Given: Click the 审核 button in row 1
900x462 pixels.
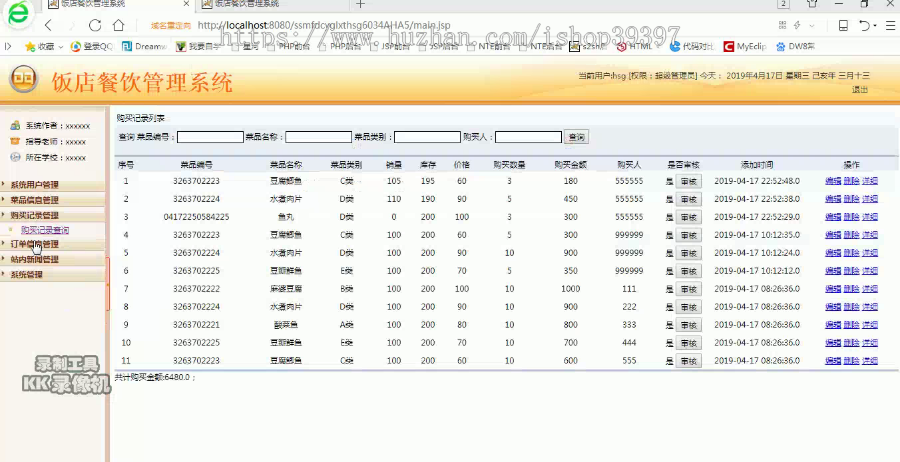Looking at the screenshot, I should pos(688,181).
